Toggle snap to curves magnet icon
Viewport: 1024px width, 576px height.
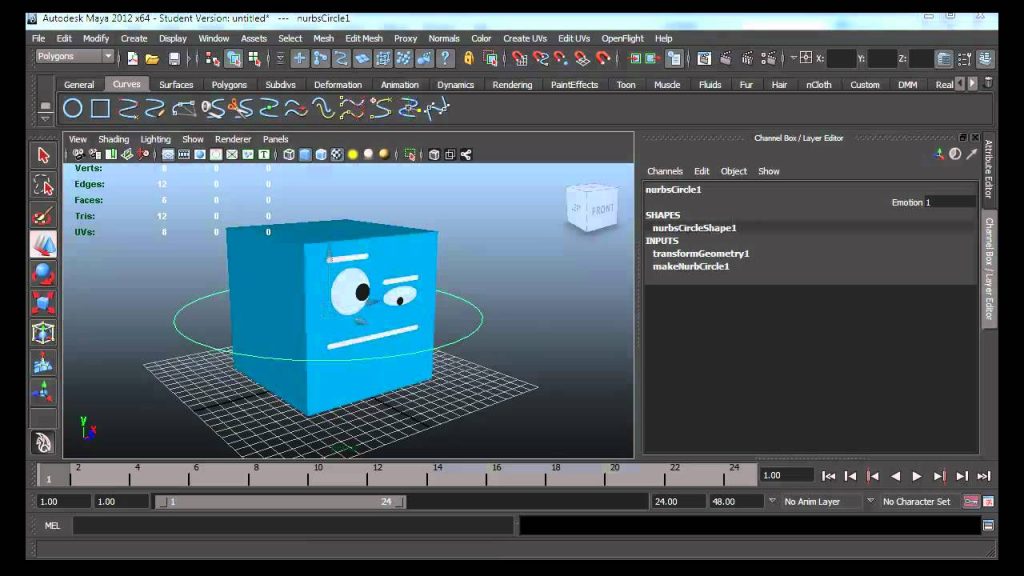click(x=541, y=59)
